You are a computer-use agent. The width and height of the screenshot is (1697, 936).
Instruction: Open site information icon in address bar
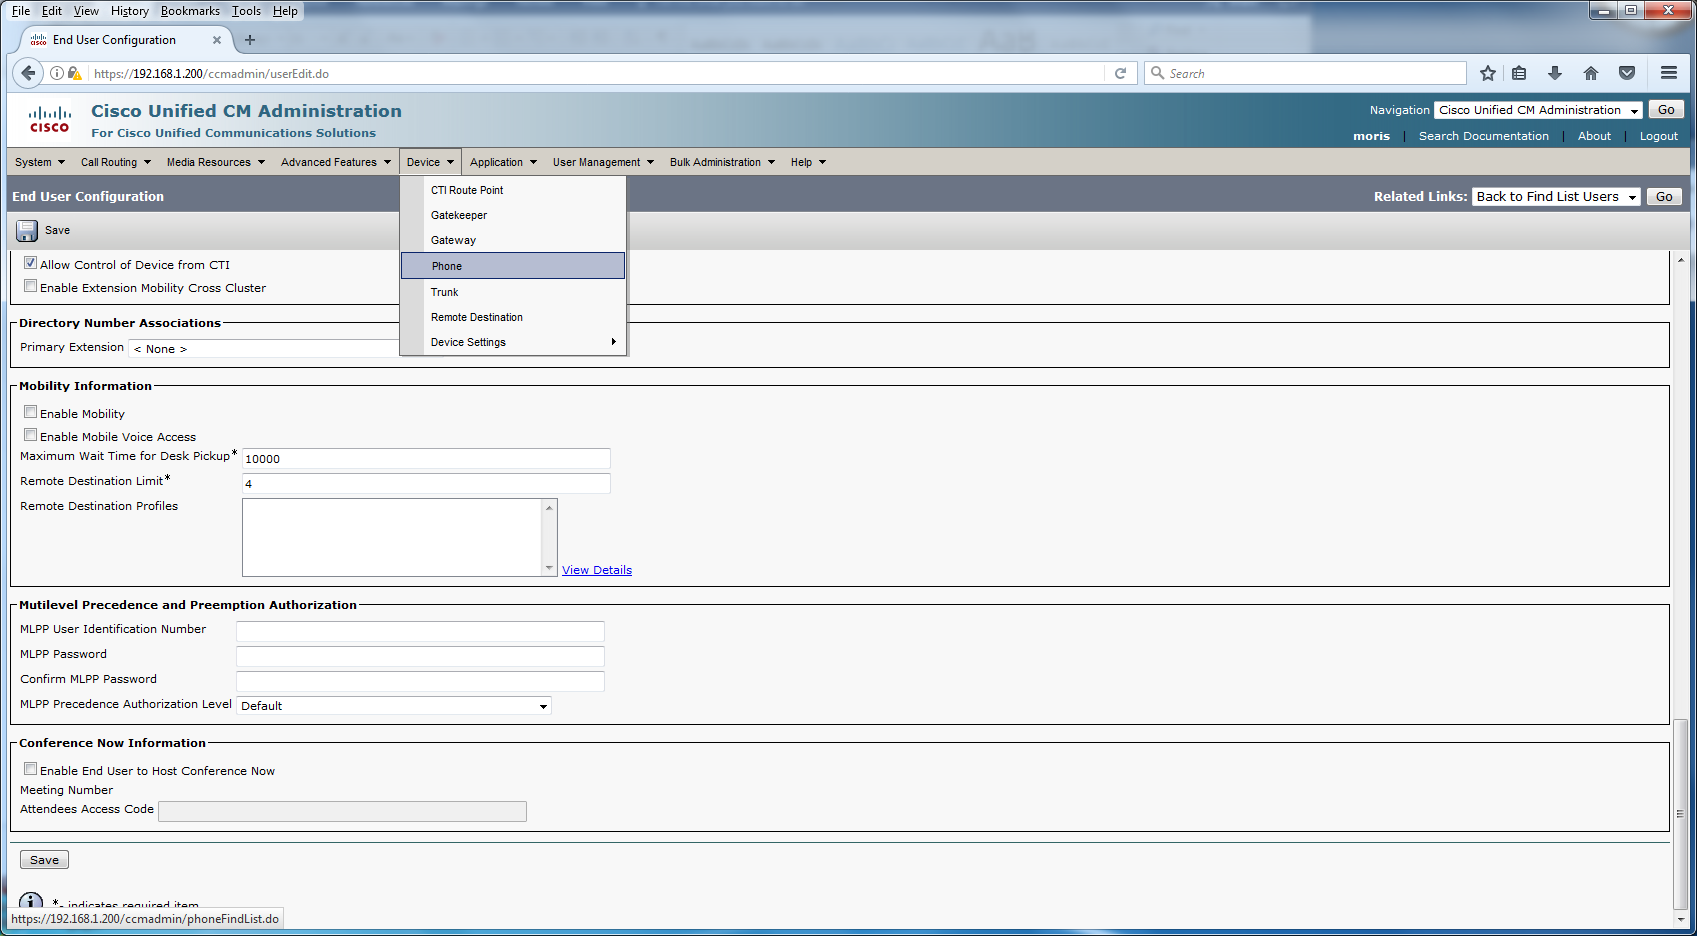click(x=57, y=73)
